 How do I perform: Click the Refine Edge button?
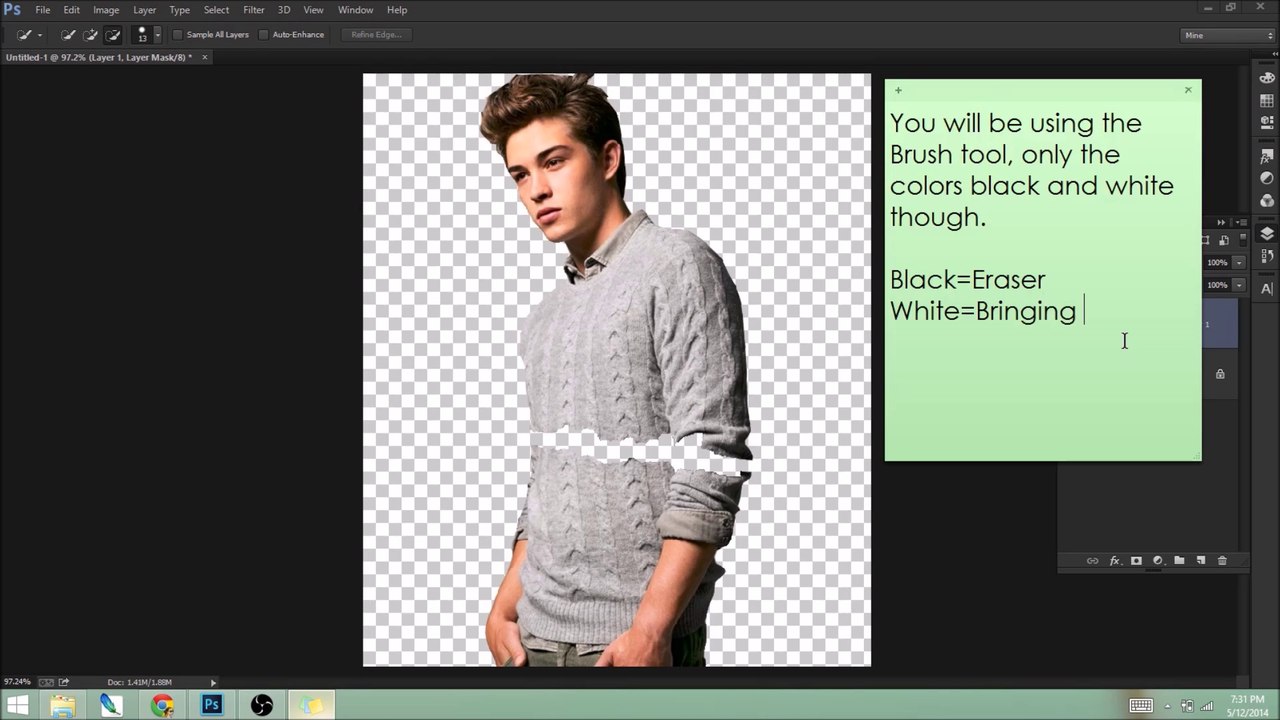coord(376,35)
